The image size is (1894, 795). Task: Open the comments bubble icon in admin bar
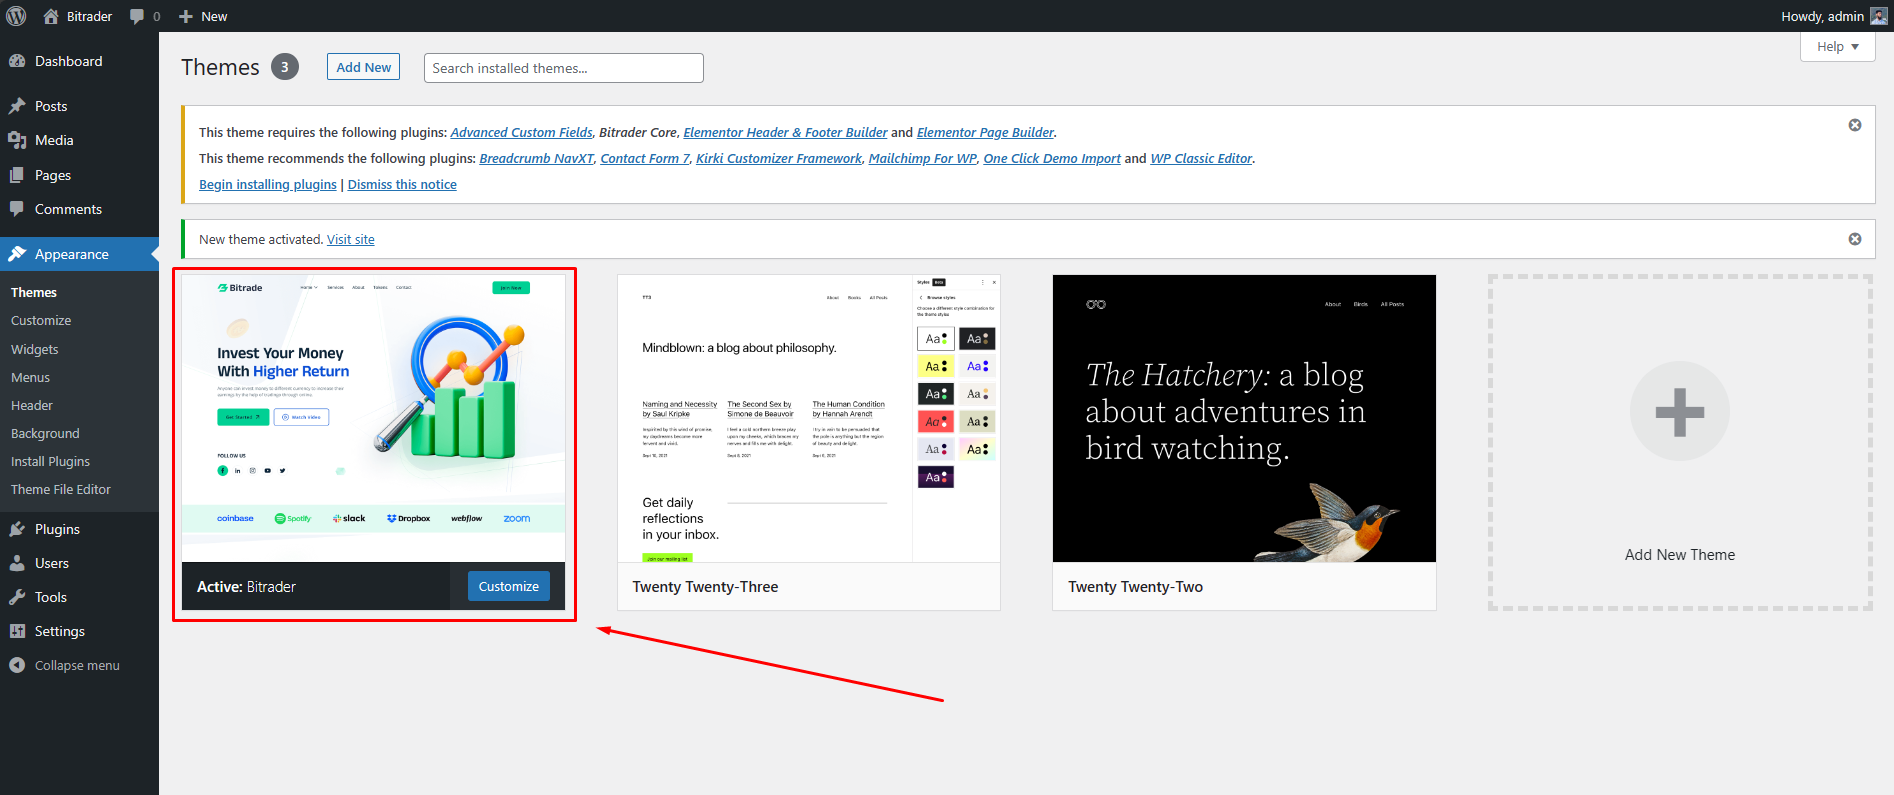pyautogui.click(x=138, y=16)
